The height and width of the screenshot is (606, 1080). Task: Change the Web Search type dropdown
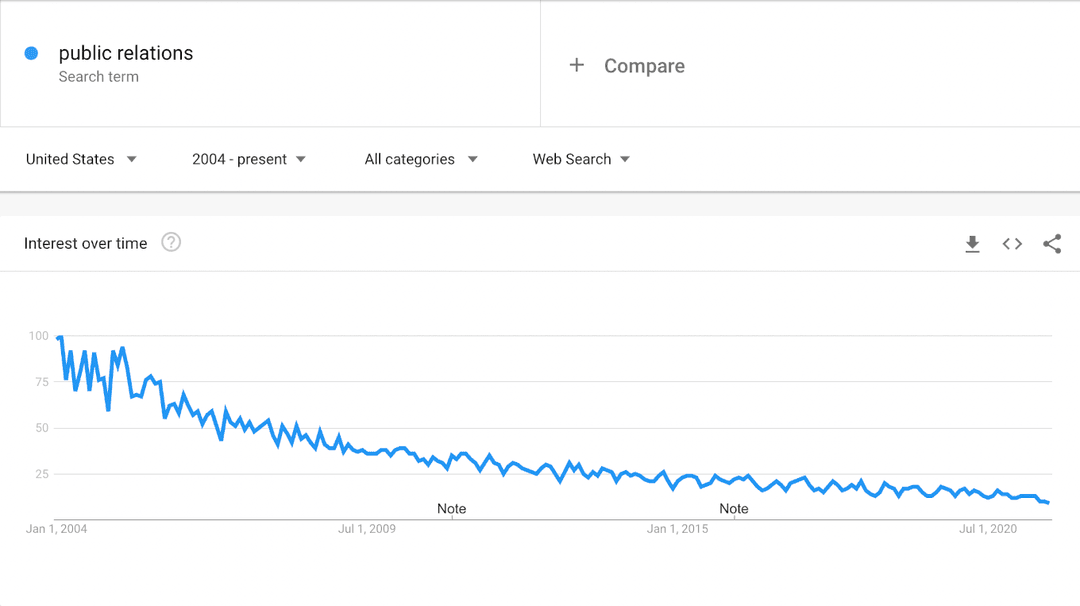[x=580, y=159]
